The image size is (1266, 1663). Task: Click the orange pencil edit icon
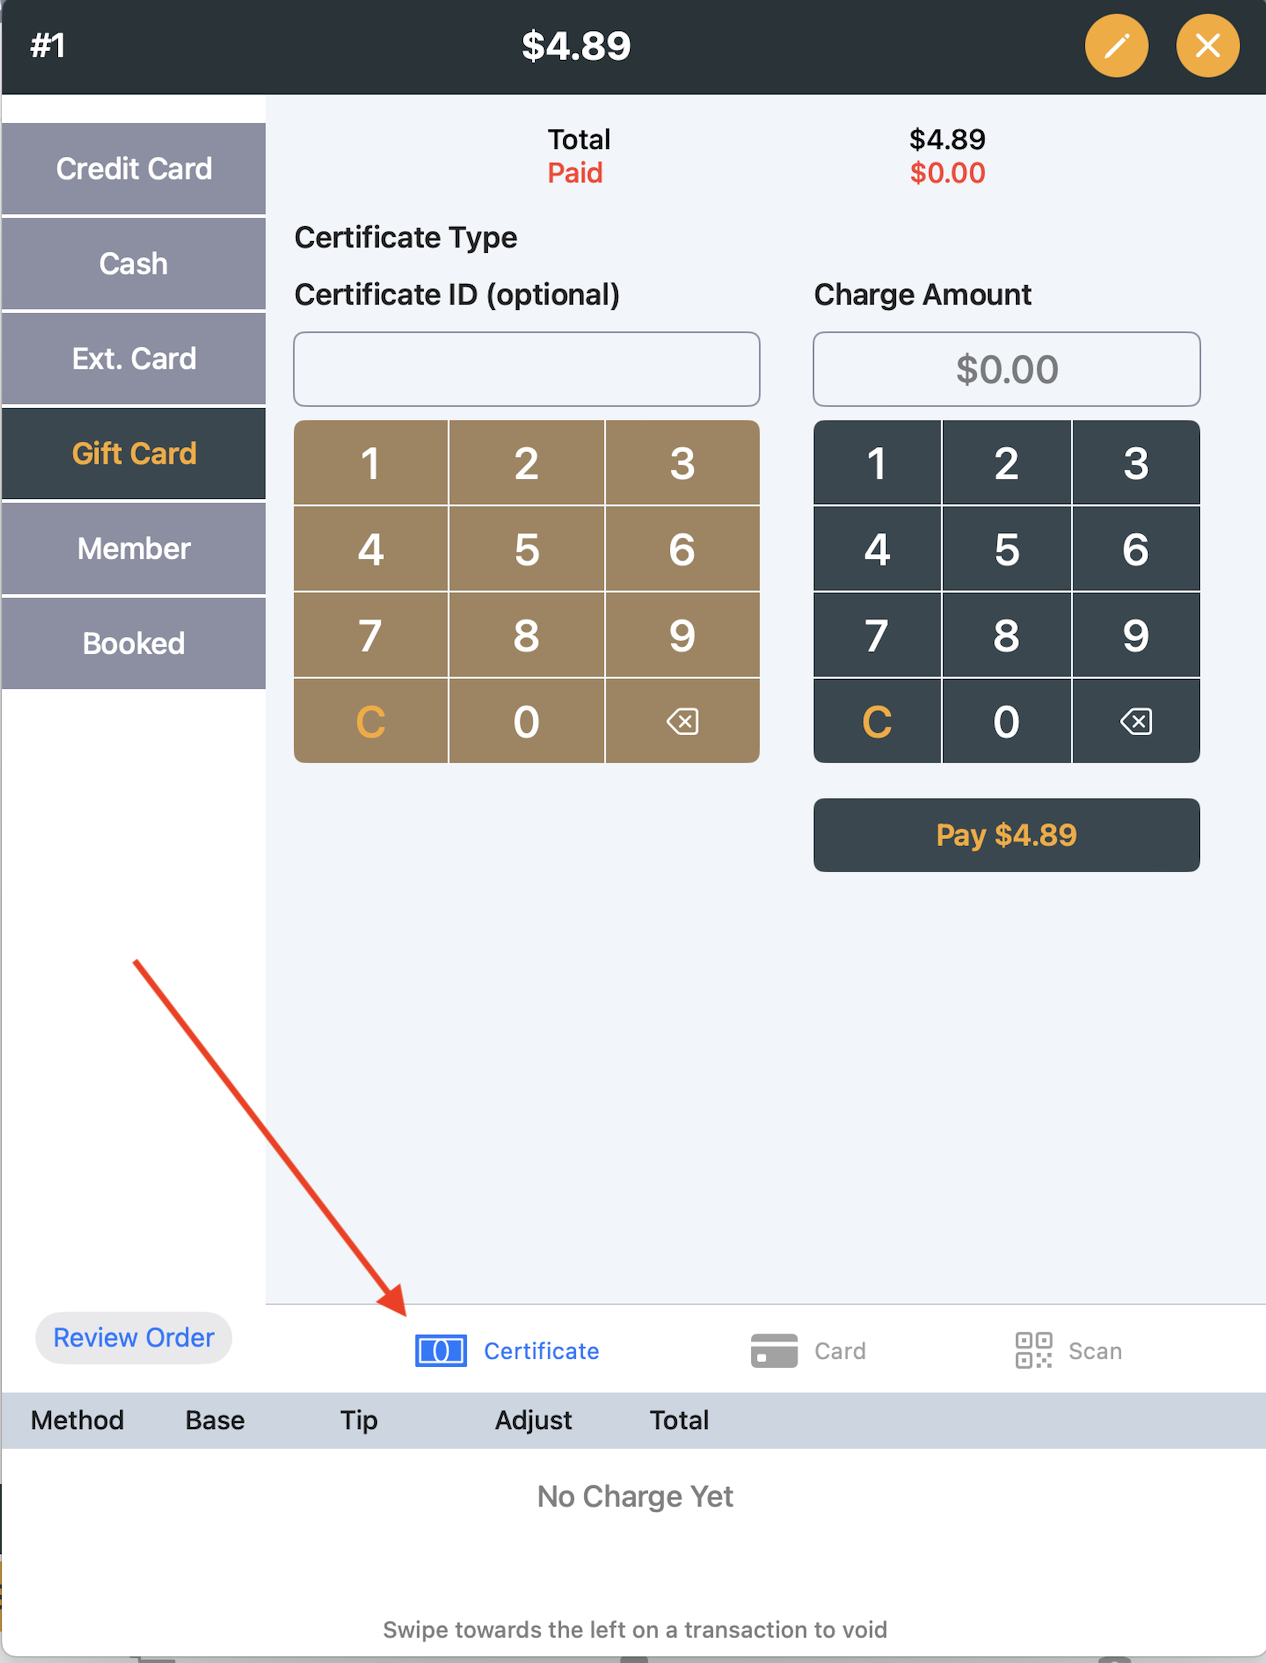(1116, 46)
